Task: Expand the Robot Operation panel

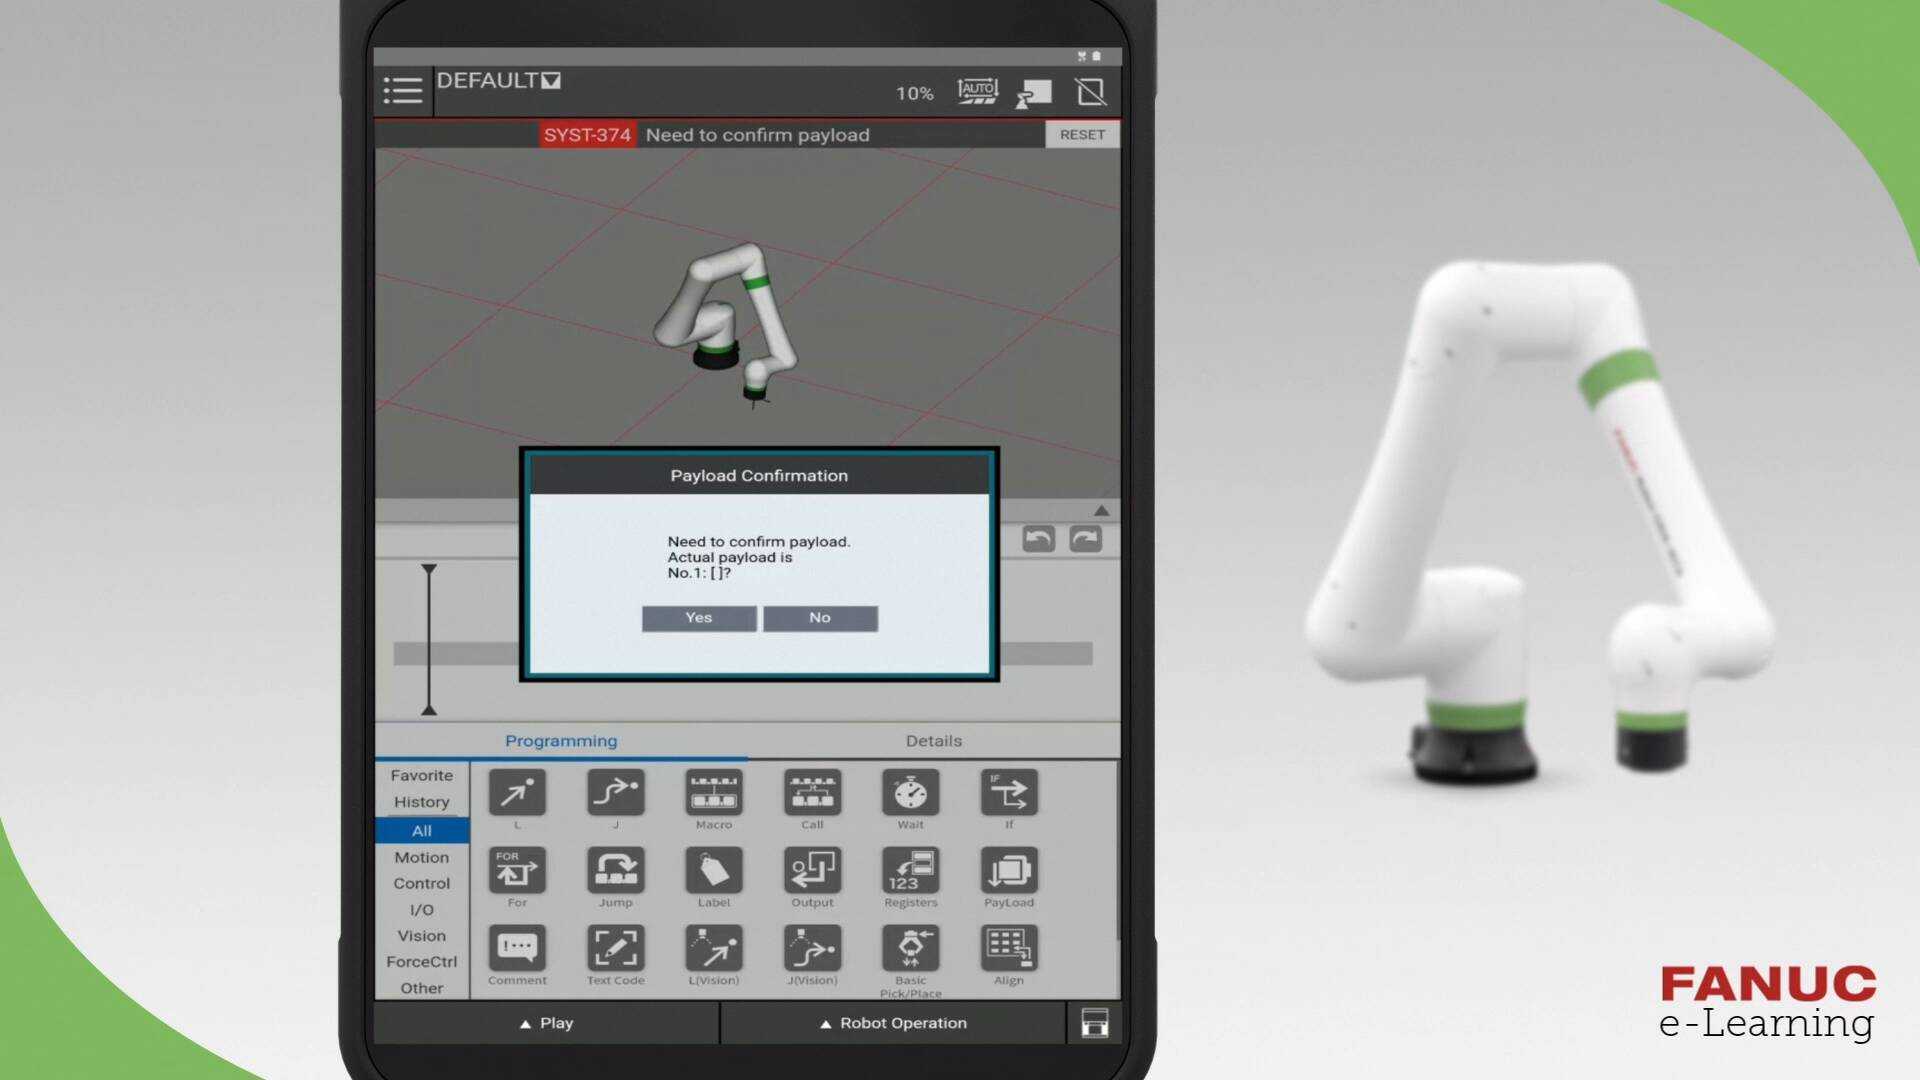Action: [893, 1023]
